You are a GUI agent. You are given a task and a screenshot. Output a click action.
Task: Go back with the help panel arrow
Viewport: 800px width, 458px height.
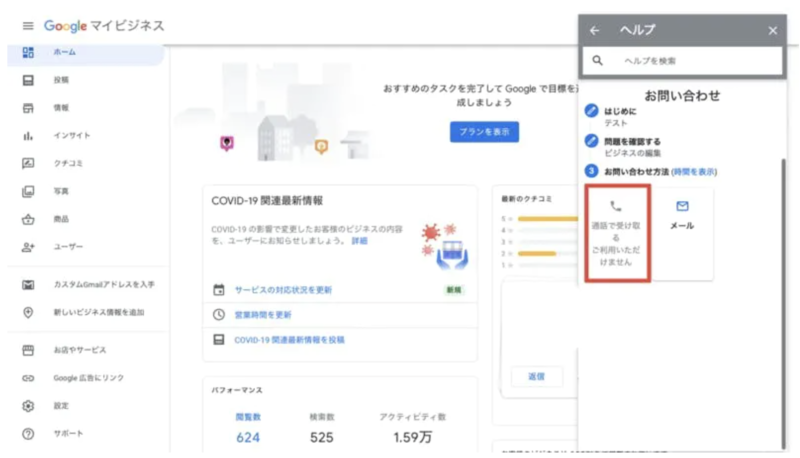(x=594, y=31)
